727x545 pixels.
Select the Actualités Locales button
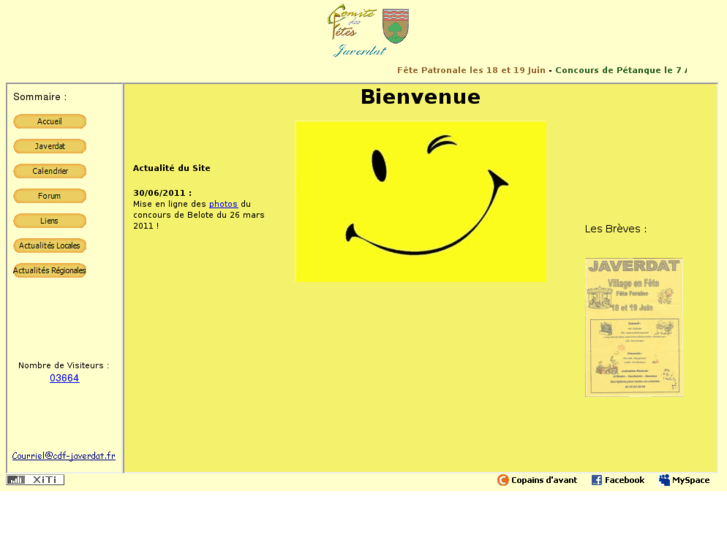pos(50,245)
